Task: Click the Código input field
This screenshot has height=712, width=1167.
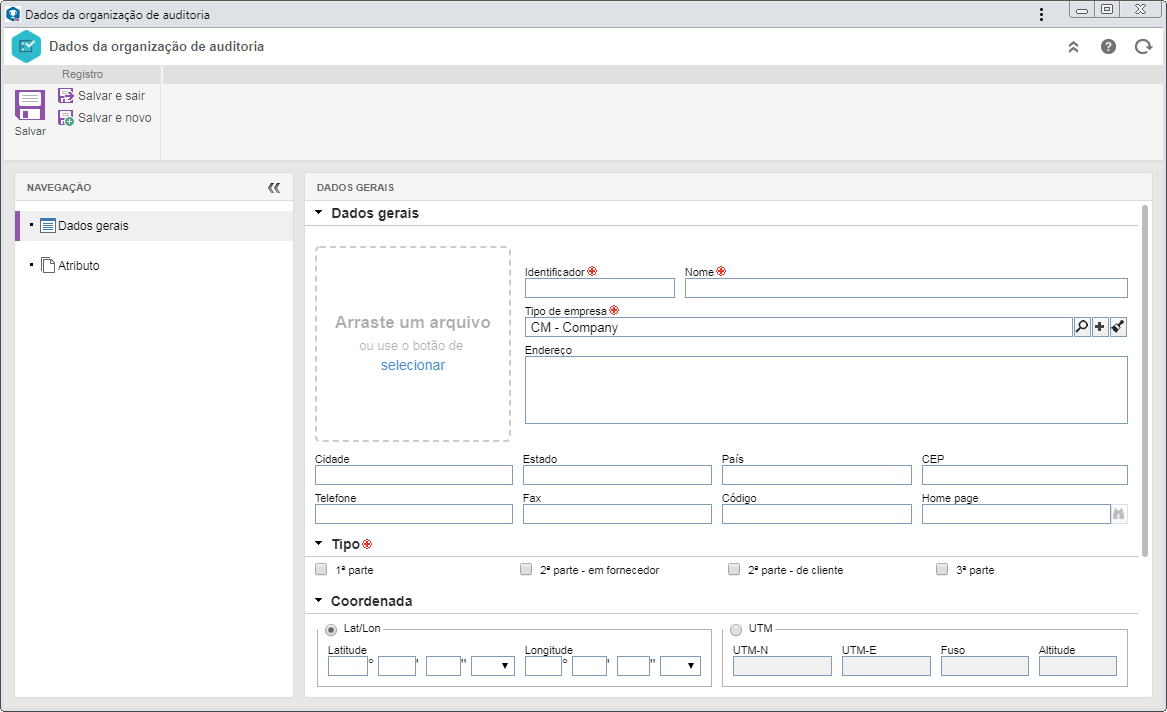Action: pyautogui.click(x=816, y=513)
